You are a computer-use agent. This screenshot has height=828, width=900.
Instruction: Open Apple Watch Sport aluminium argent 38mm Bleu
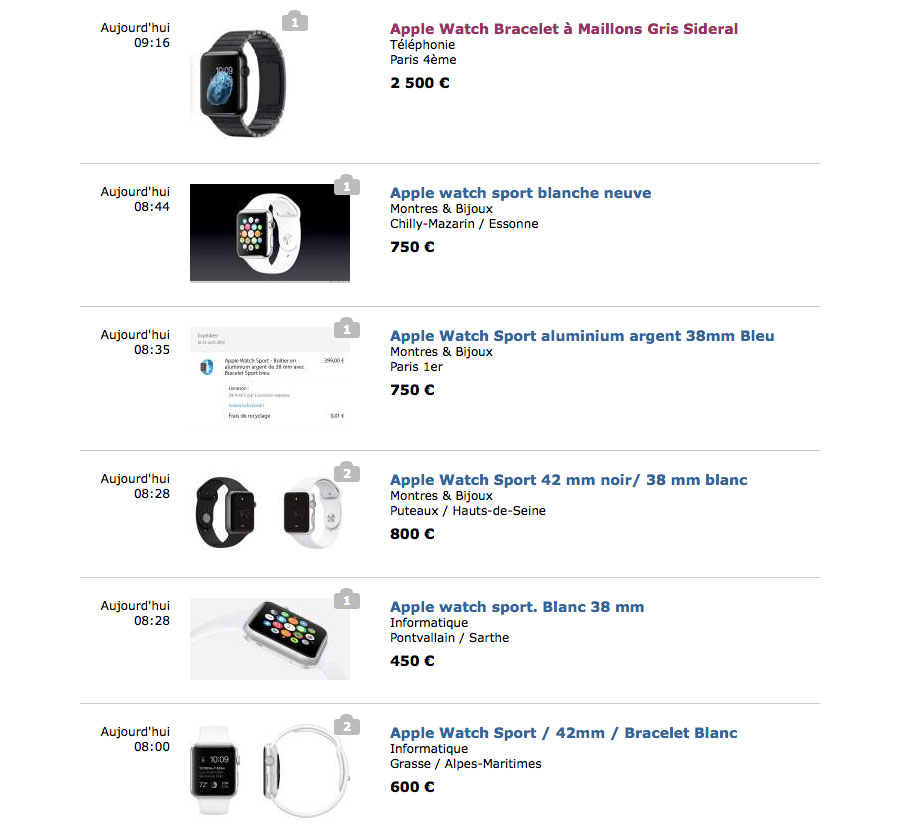[582, 336]
